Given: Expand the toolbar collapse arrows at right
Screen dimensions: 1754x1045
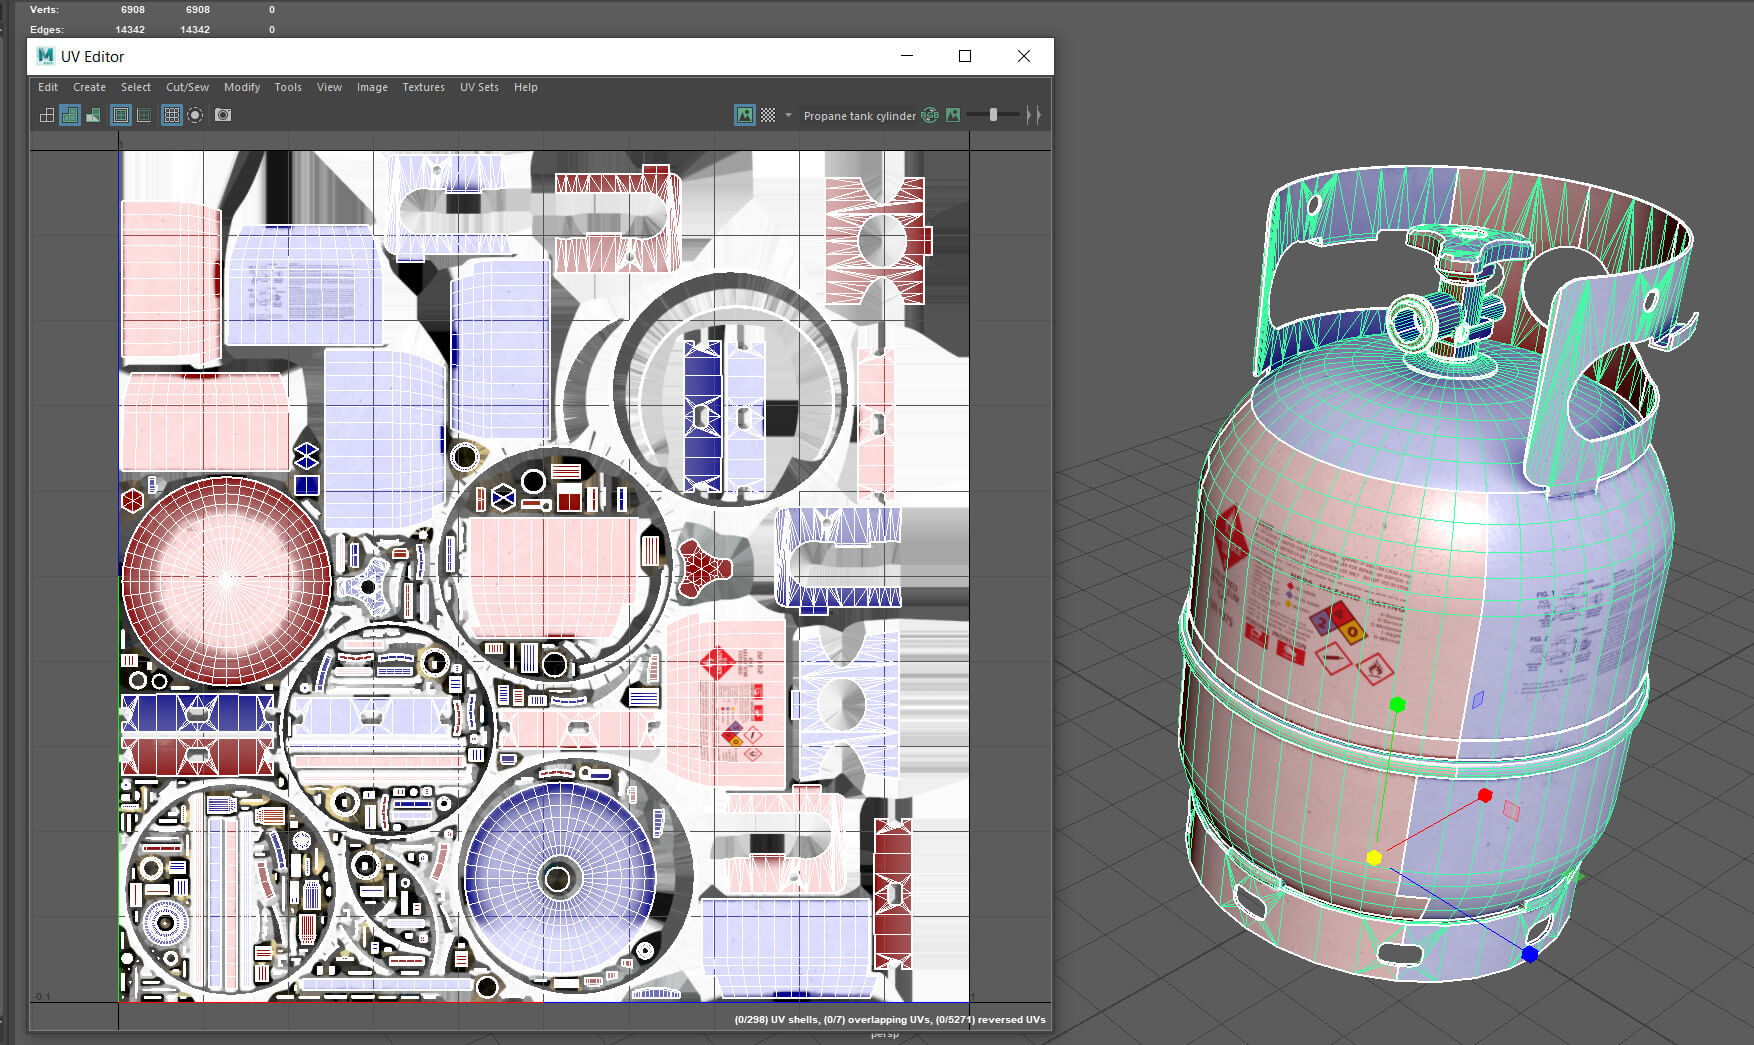Looking at the screenshot, I should click(1034, 115).
